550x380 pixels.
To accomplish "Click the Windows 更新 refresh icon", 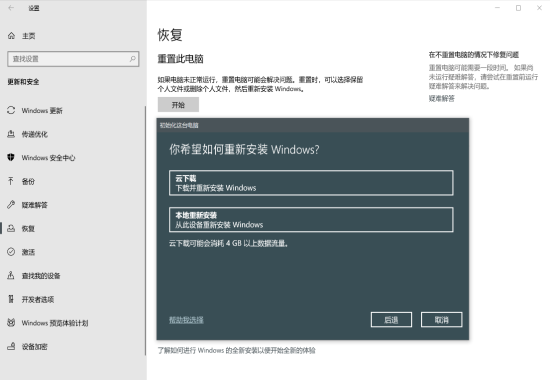I will point(11,110).
